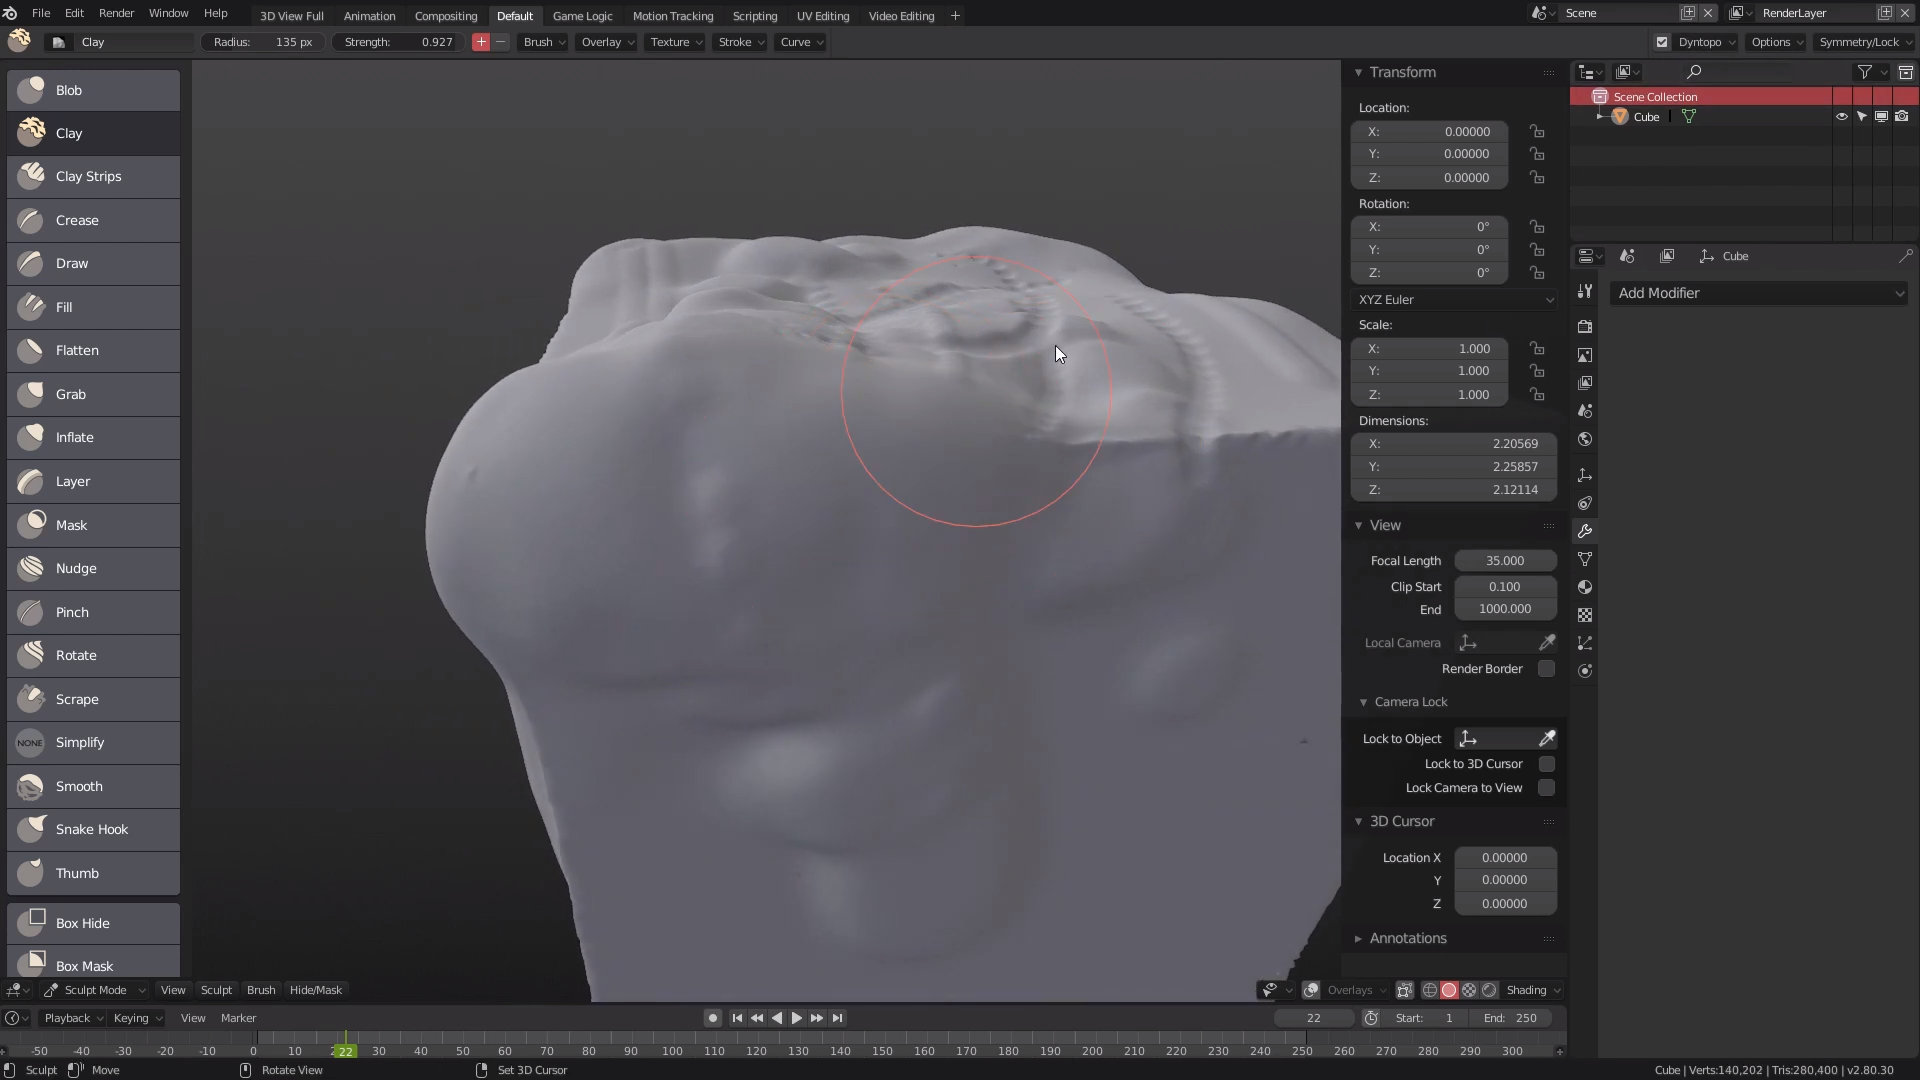Open the Modifiers wrench properties tab

pos(1585,531)
